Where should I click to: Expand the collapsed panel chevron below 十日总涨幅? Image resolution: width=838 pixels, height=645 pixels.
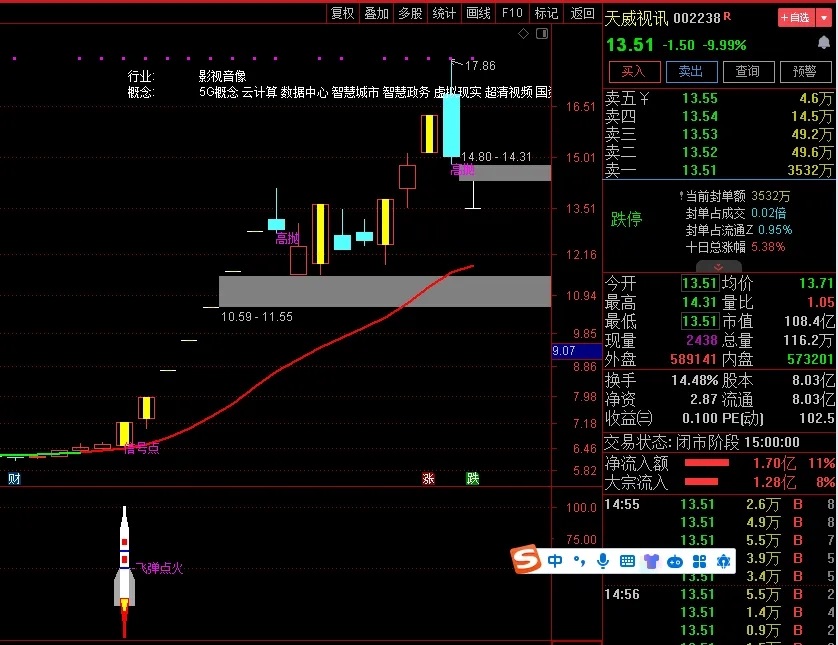click(718, 266)
